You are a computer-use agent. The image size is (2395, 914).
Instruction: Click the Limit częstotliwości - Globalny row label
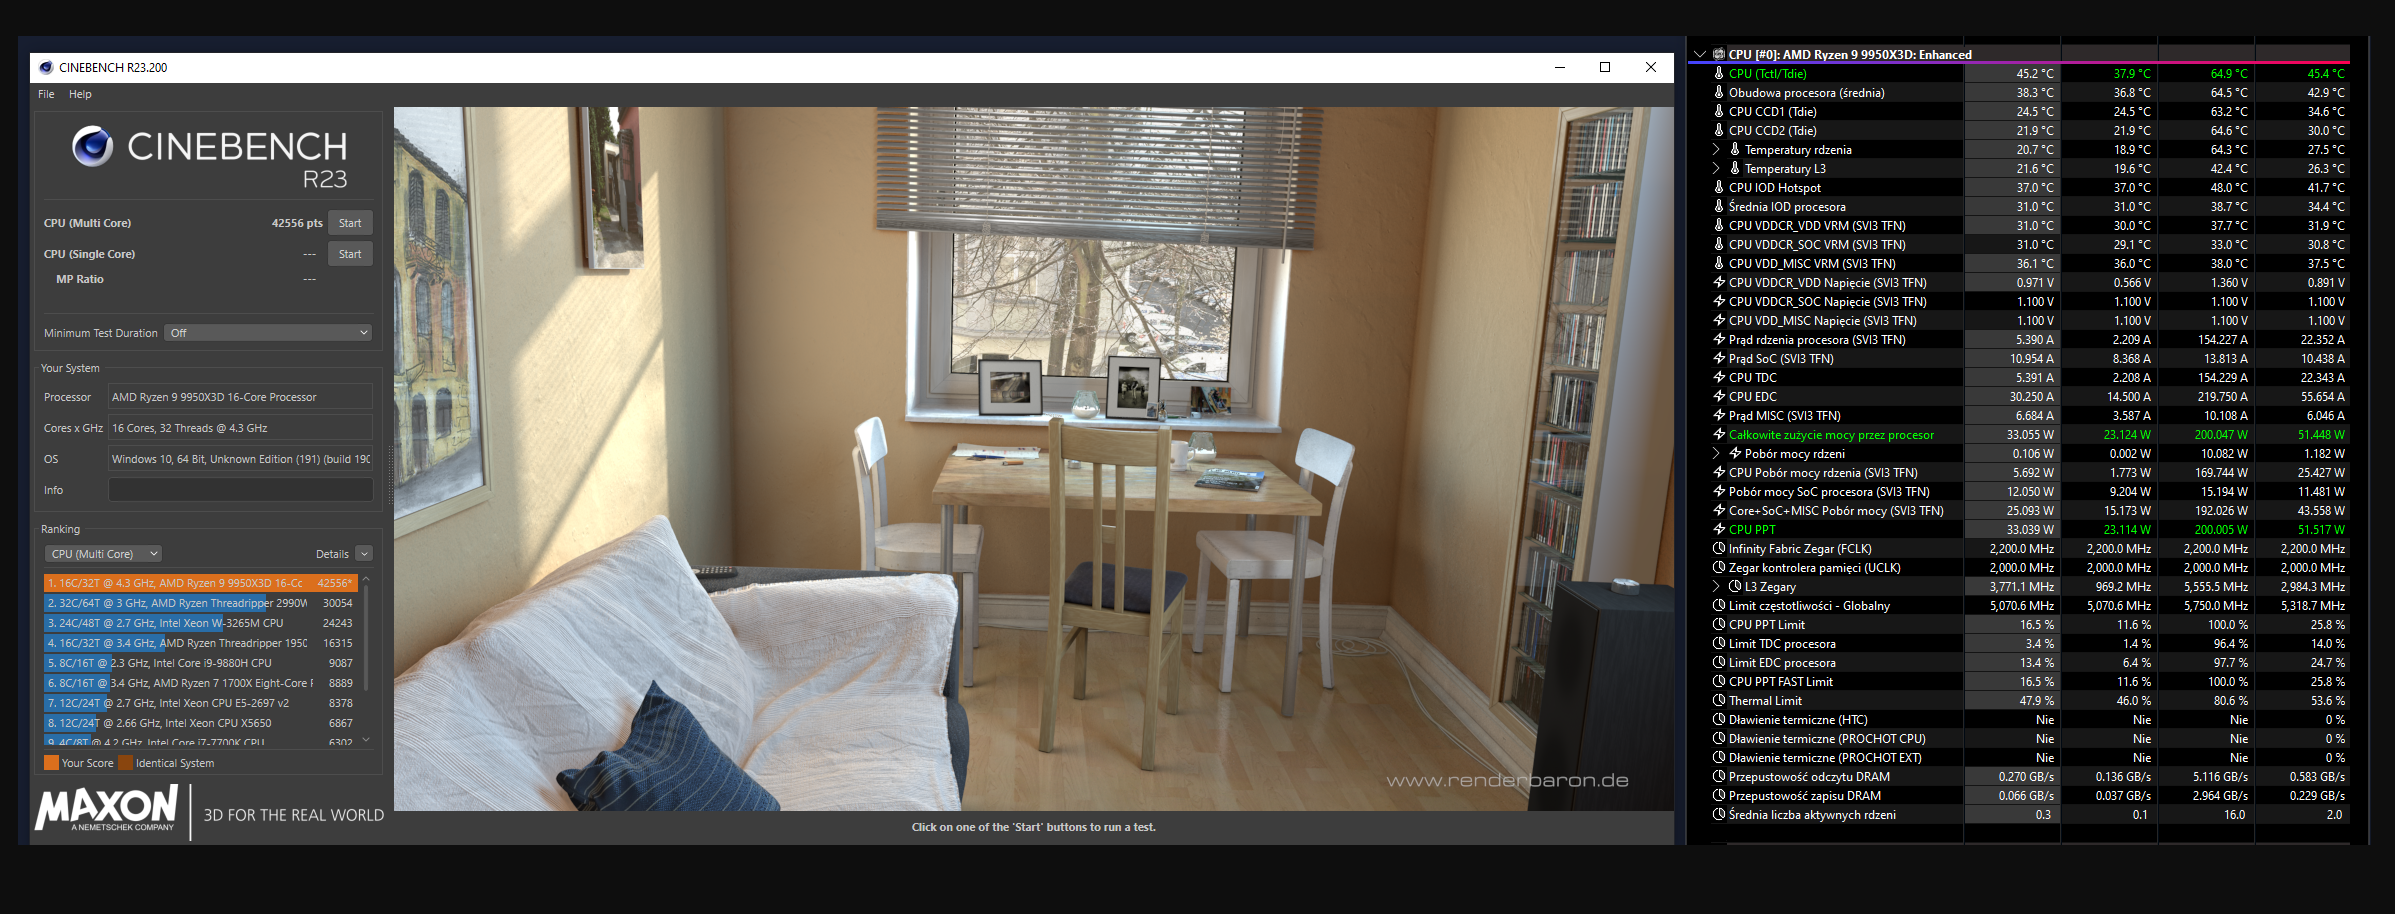coord(1809,605)
